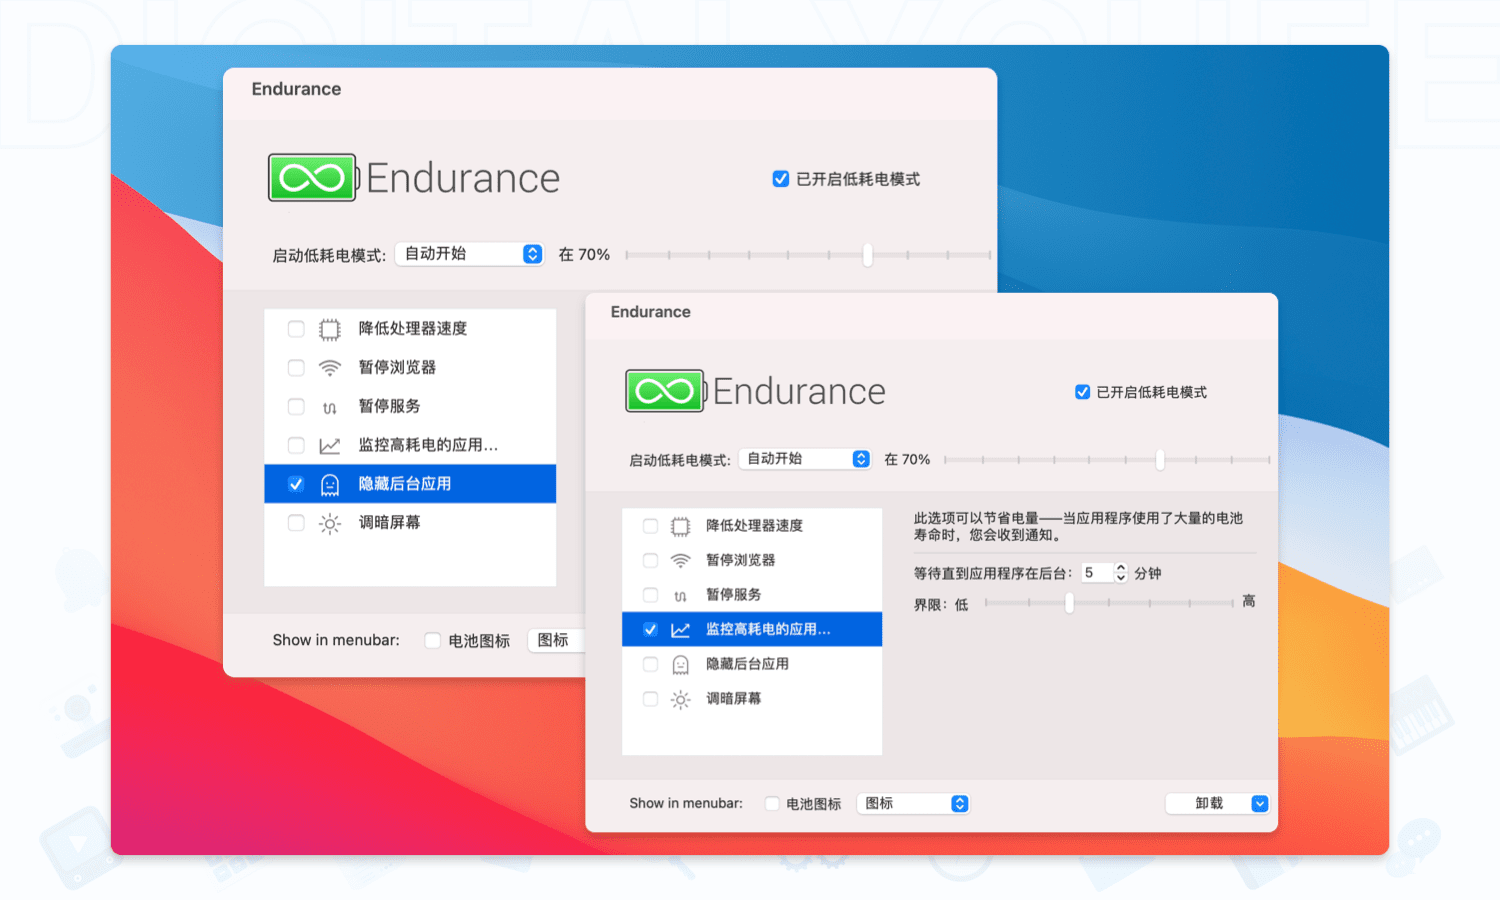Click the 界限 threshold slider handle
Screen dimensions: 1500x900
click(x=1069, y=603)
